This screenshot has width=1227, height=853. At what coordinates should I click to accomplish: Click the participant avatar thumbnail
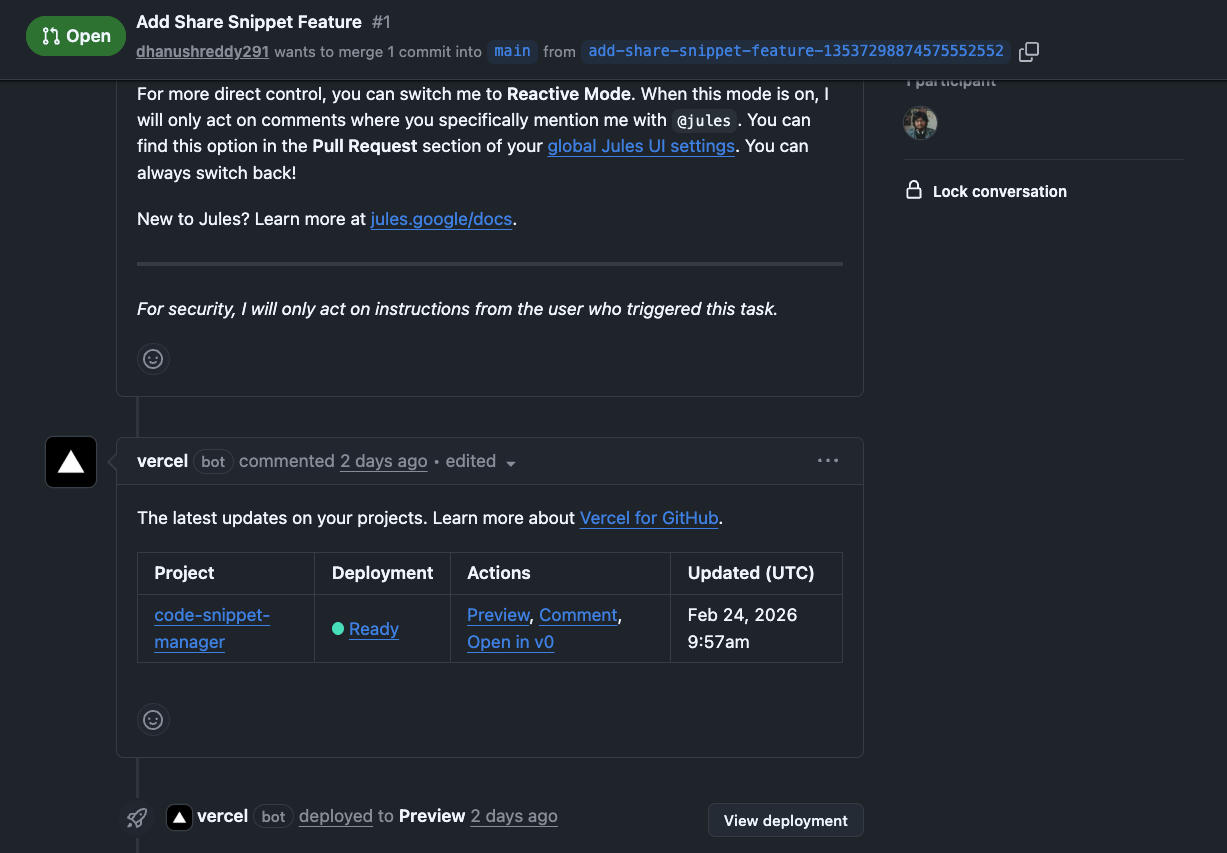click(x=920, y=123)
